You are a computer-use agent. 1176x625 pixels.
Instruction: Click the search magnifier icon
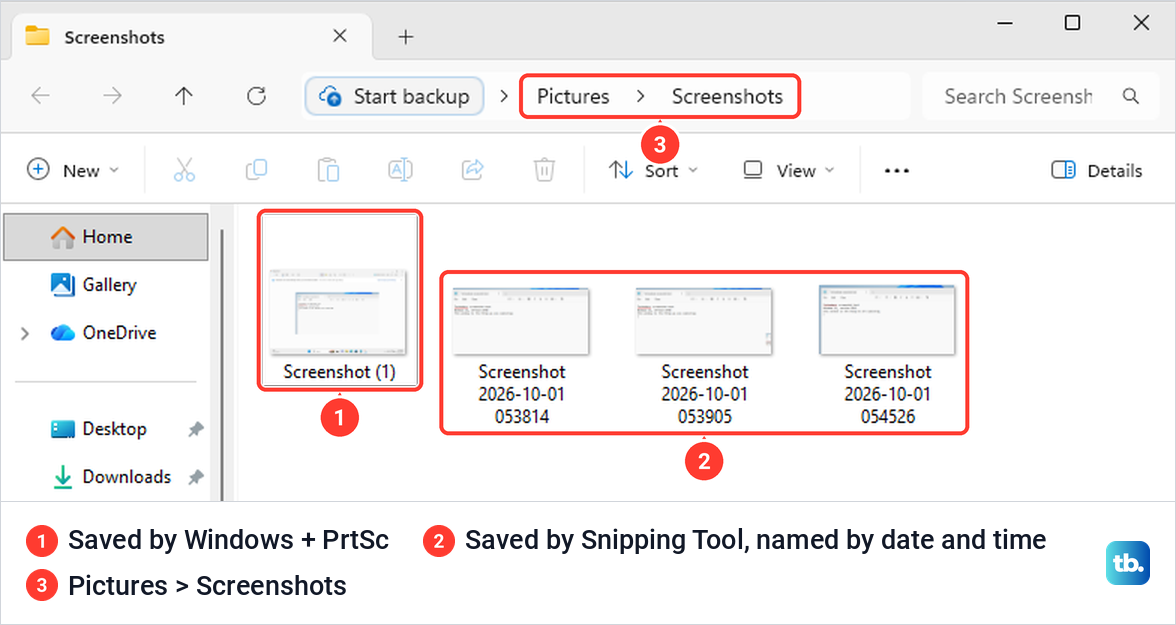point(1130,96)
